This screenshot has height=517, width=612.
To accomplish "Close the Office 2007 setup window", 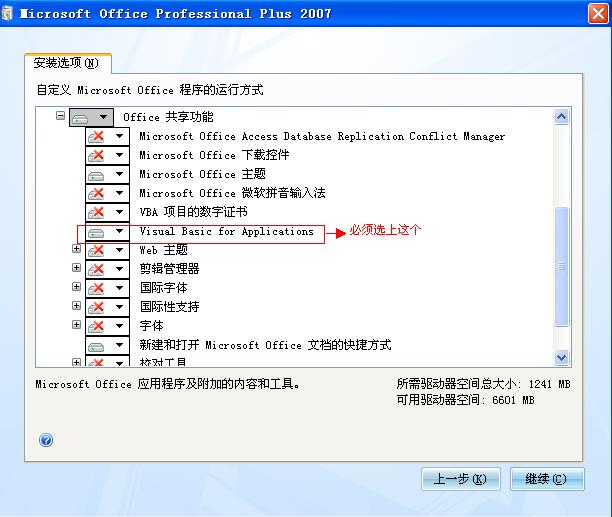I will 598,14.
